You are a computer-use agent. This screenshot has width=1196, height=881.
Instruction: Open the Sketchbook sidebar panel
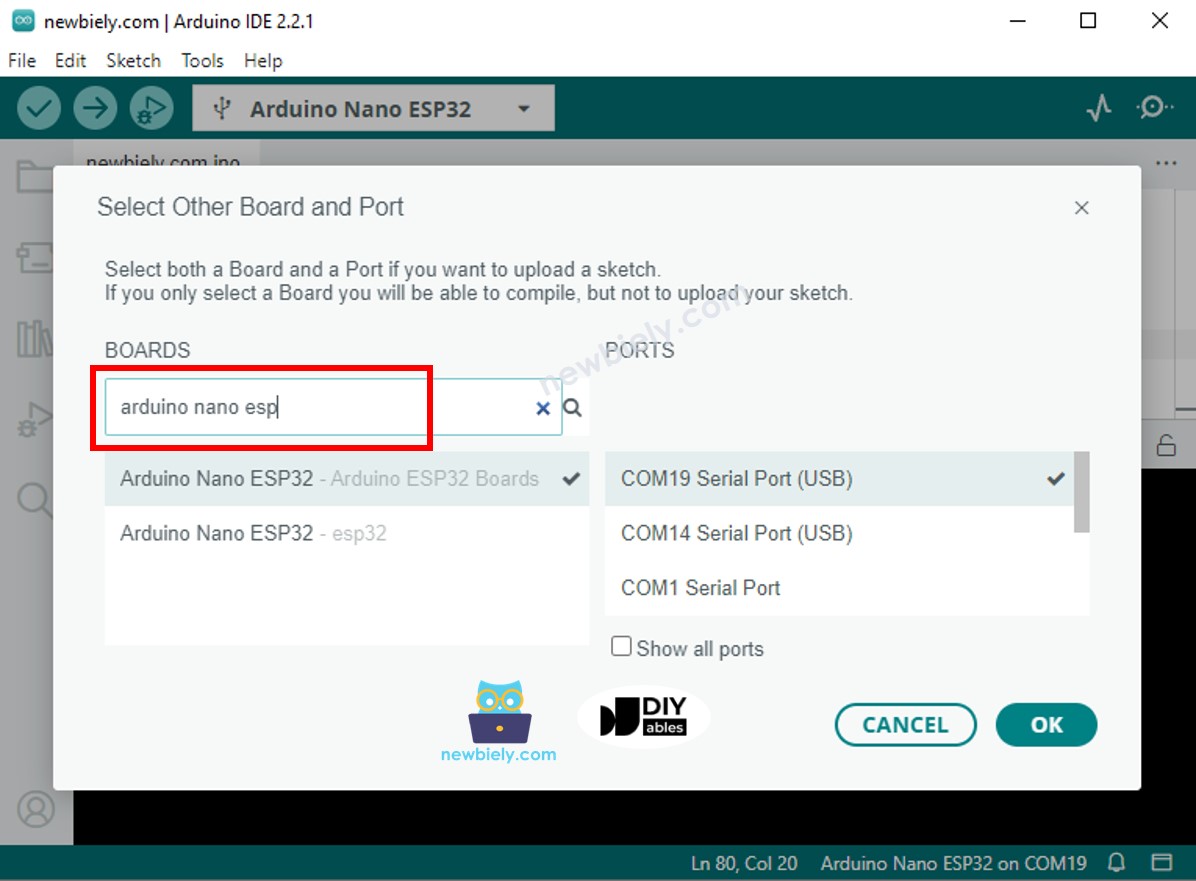[37, 175]
